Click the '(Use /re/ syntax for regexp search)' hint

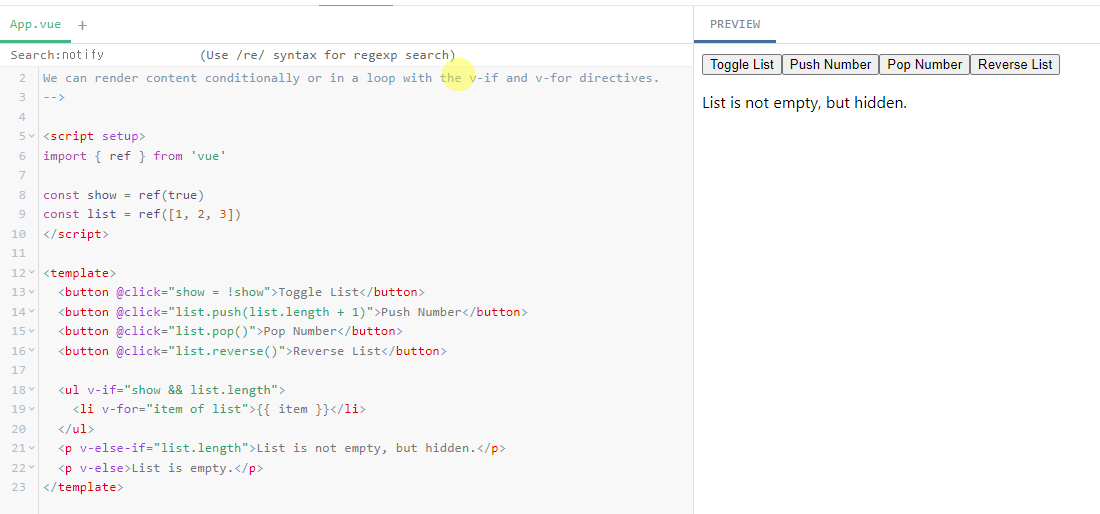tap(328, 55)
